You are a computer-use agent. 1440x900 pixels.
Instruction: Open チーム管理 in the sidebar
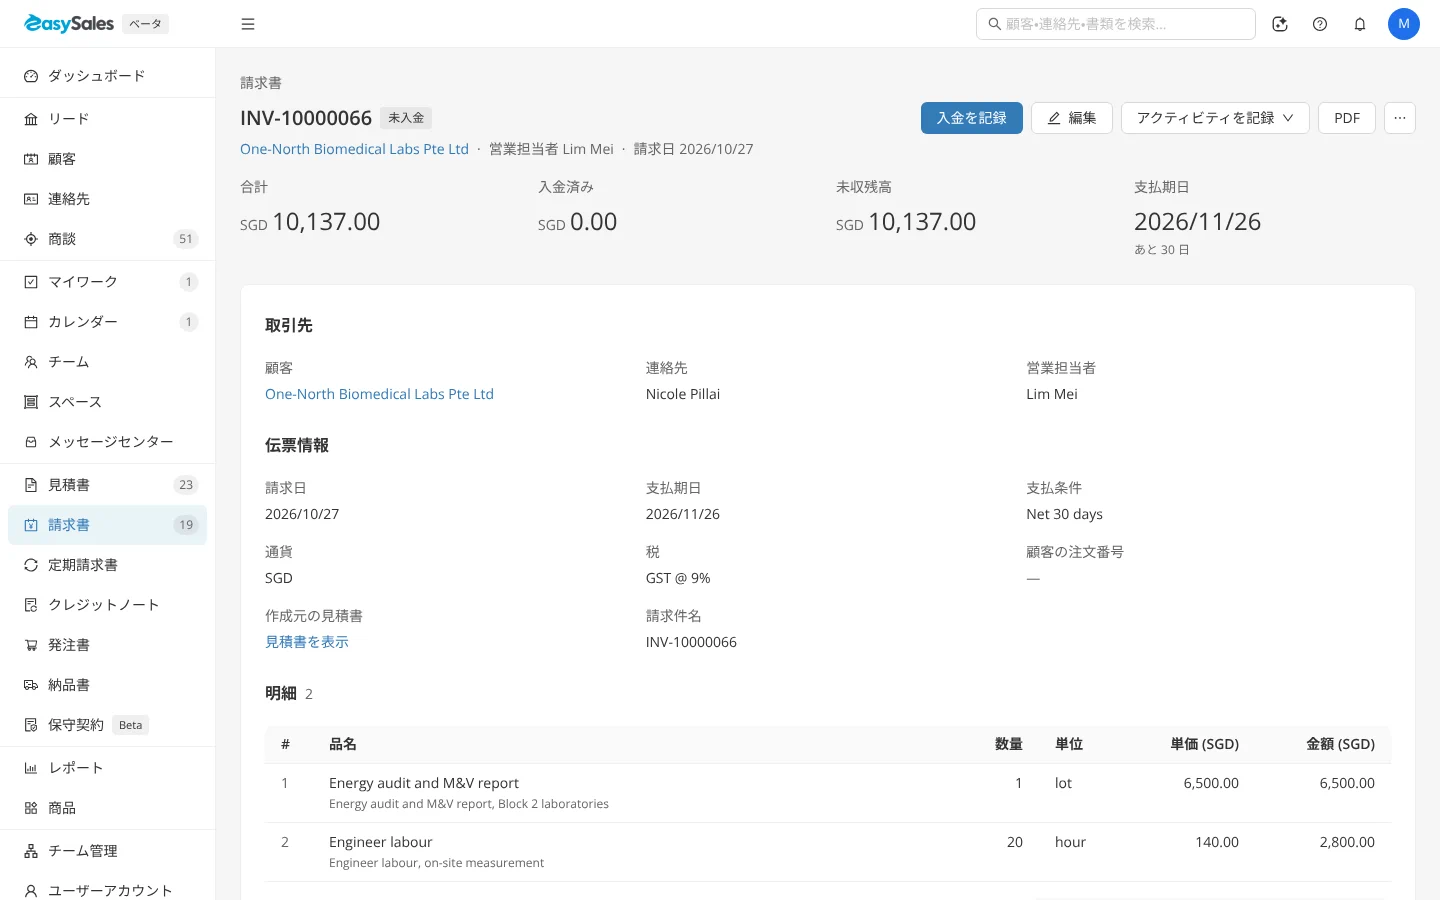[107, 851]
